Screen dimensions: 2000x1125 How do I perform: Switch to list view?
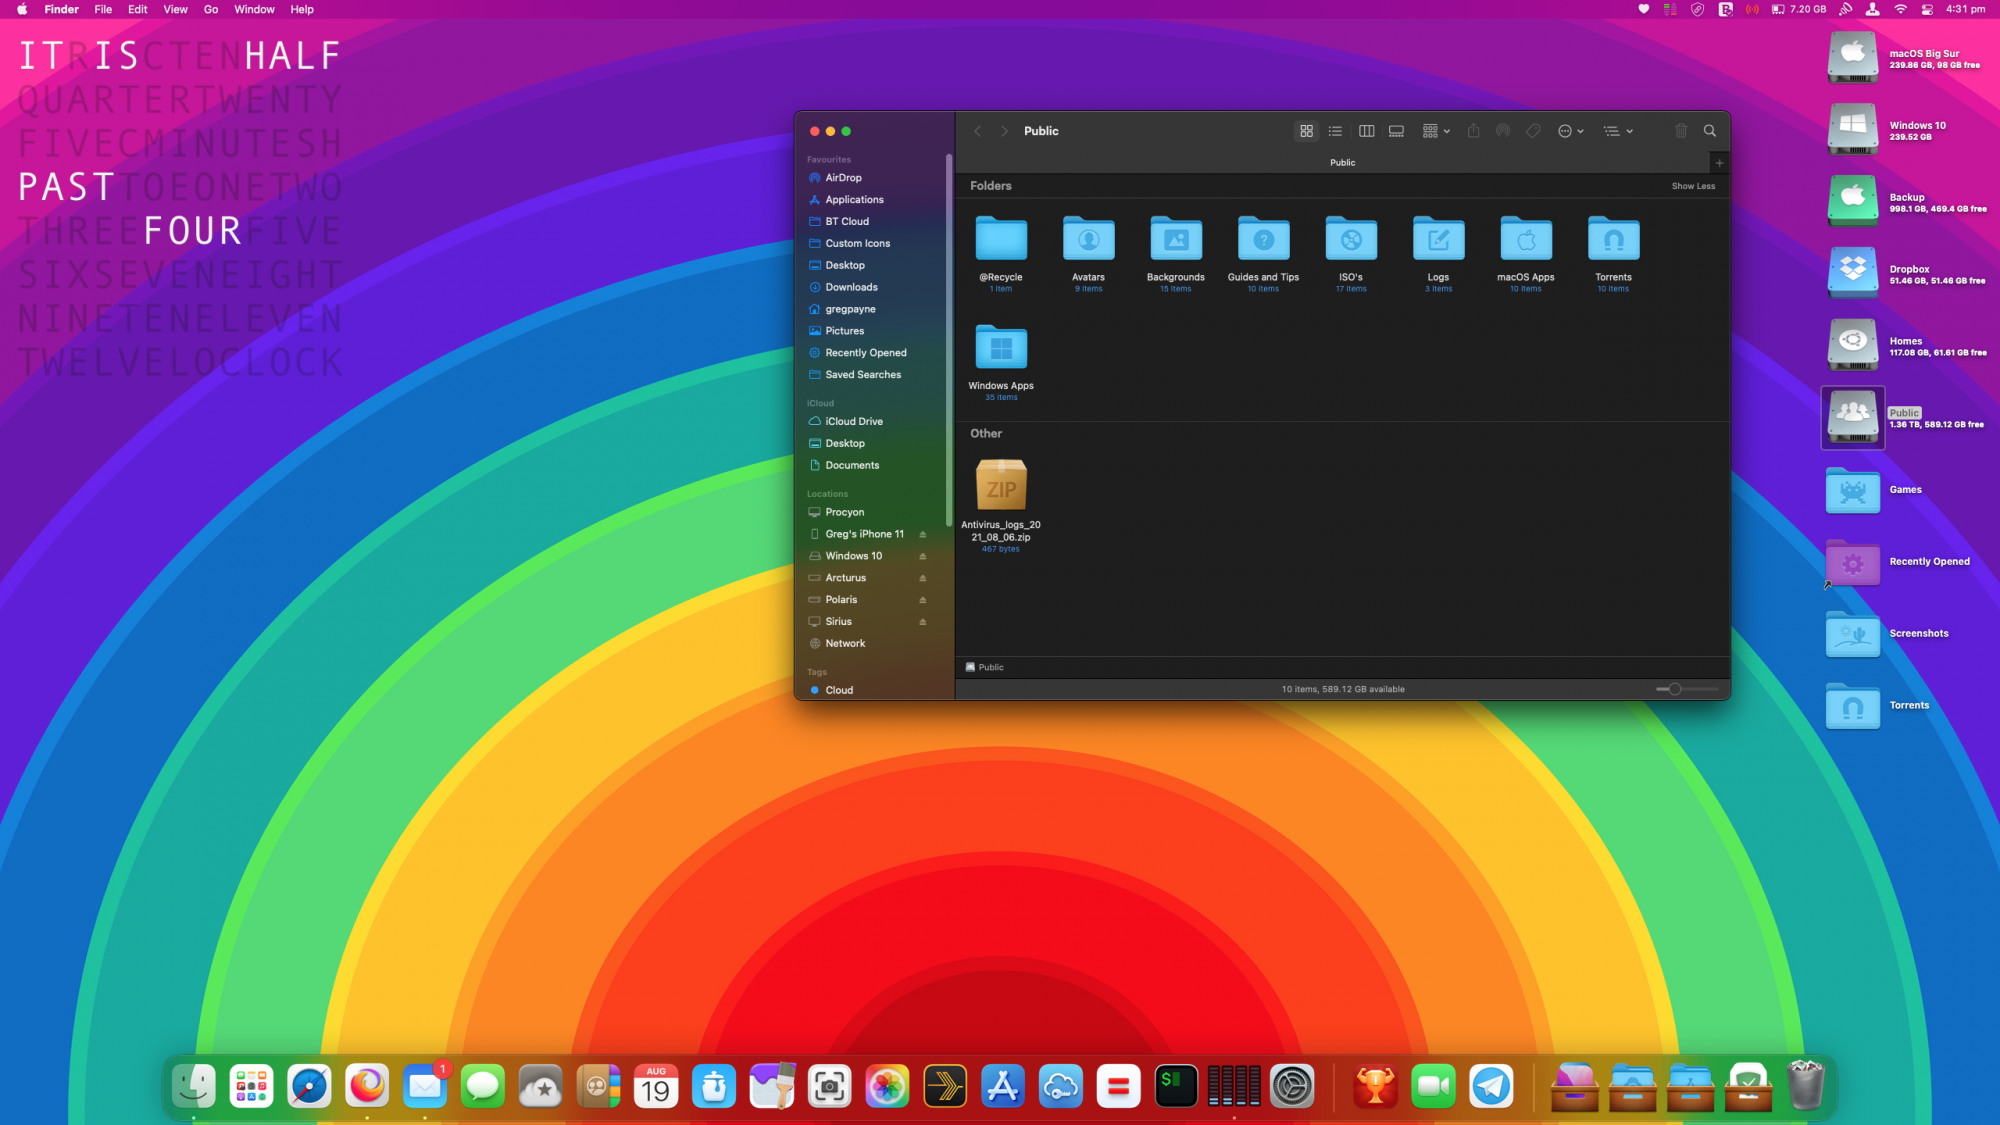[1335, 131]
